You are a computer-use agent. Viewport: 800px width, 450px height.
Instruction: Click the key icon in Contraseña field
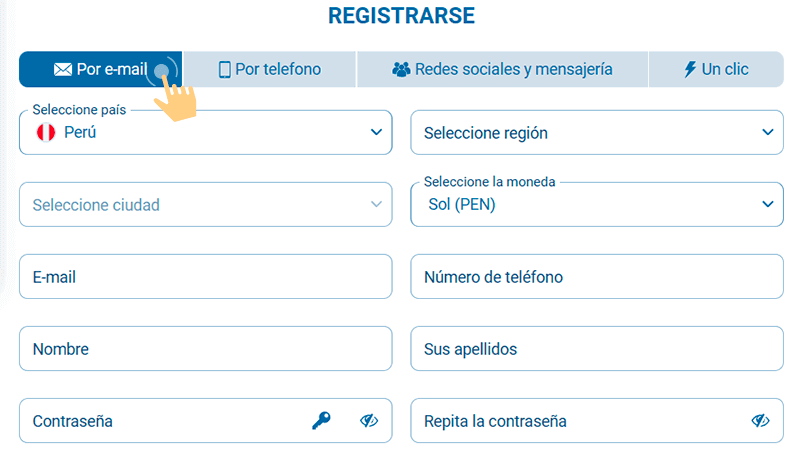click(x=321, y=421)
